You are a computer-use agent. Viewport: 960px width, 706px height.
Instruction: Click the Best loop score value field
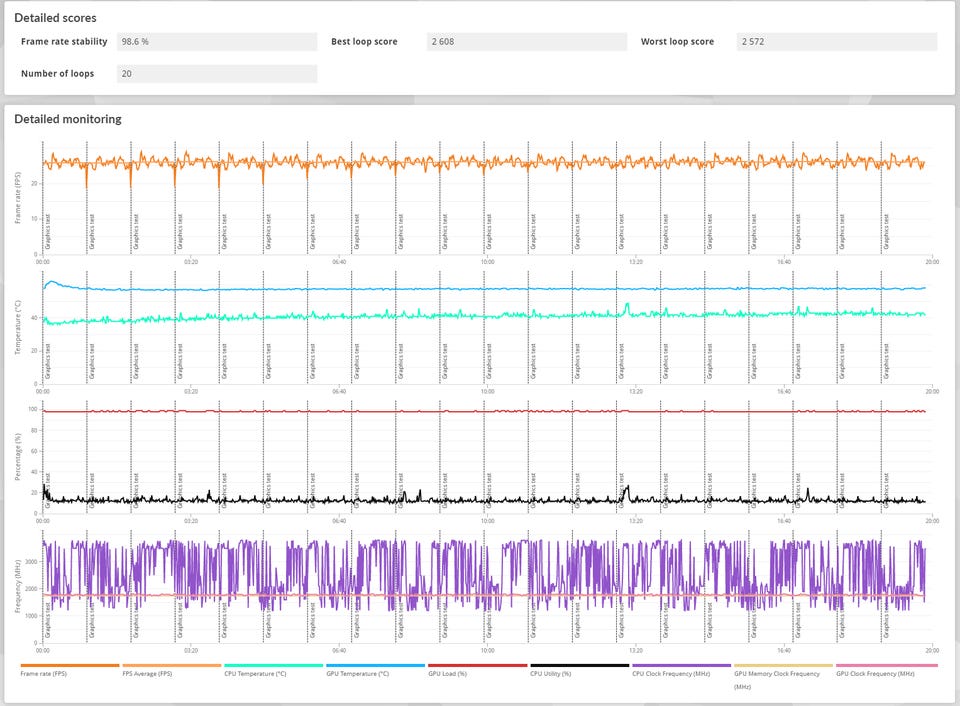tap(526, 42)
